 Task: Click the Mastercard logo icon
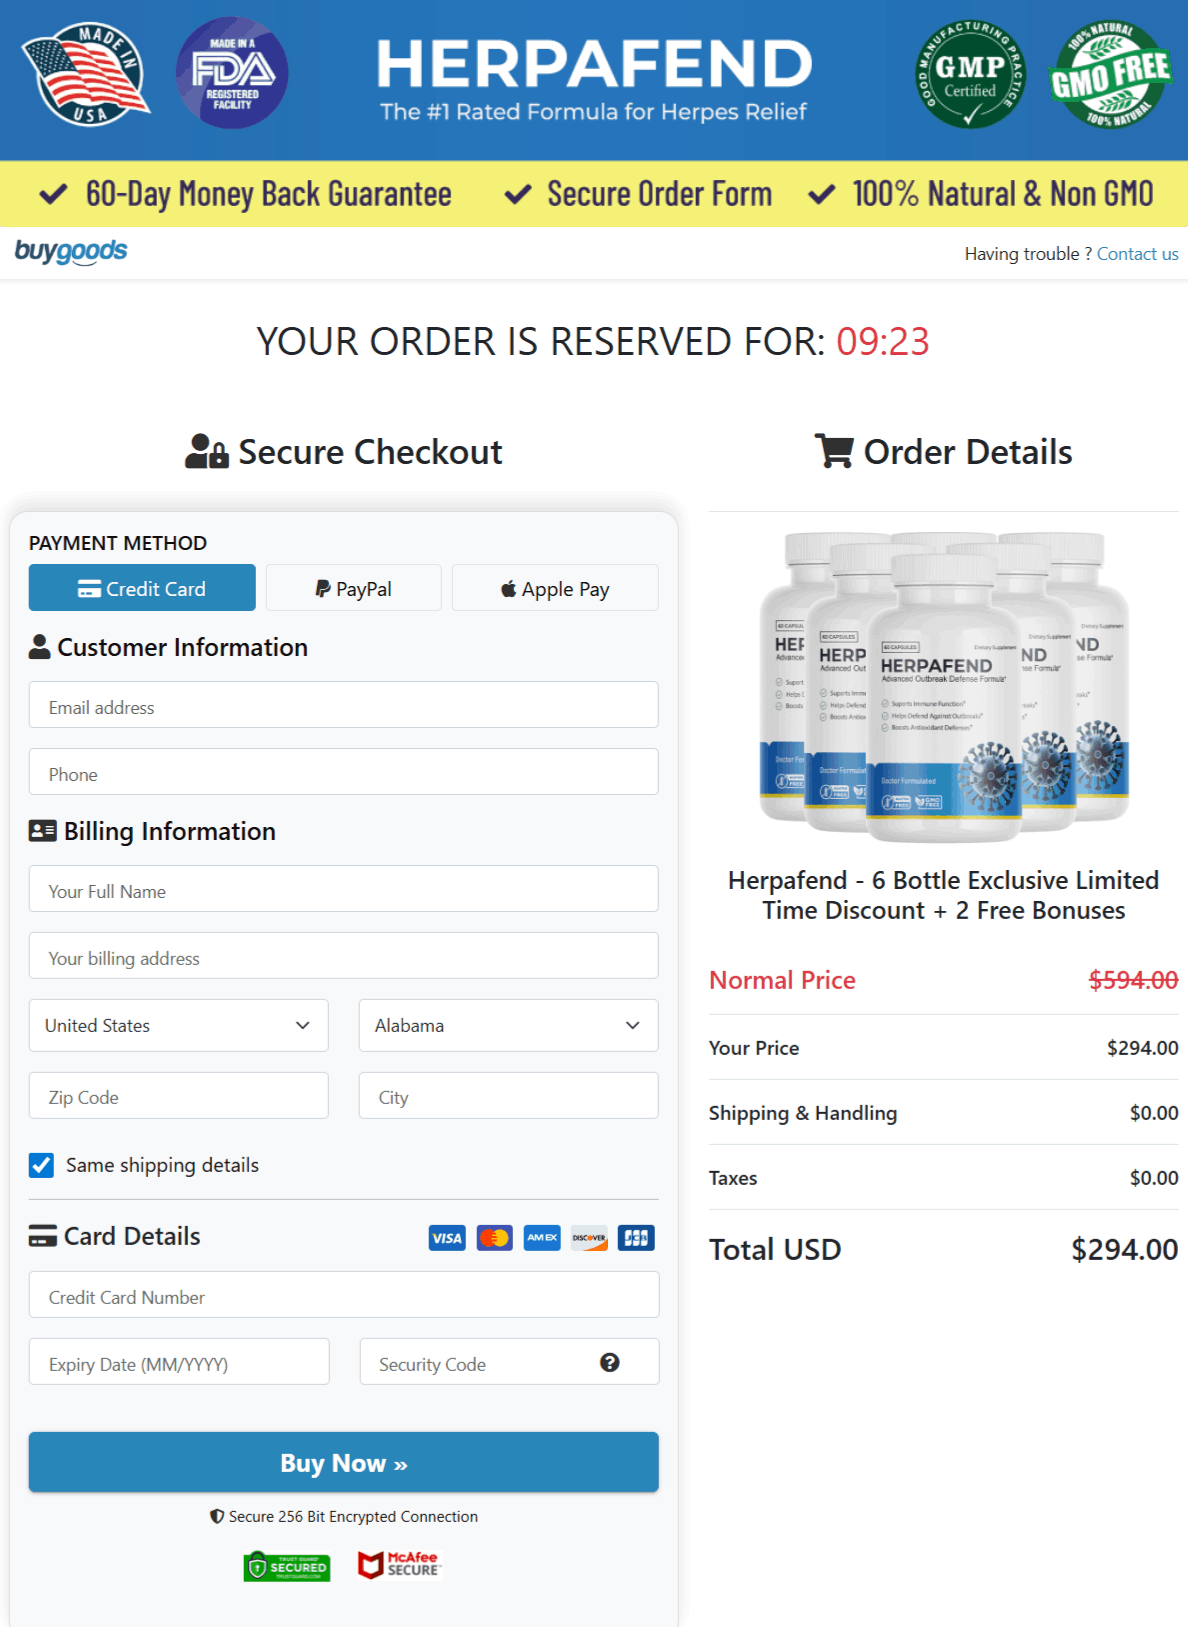(x=495, y=1238)
